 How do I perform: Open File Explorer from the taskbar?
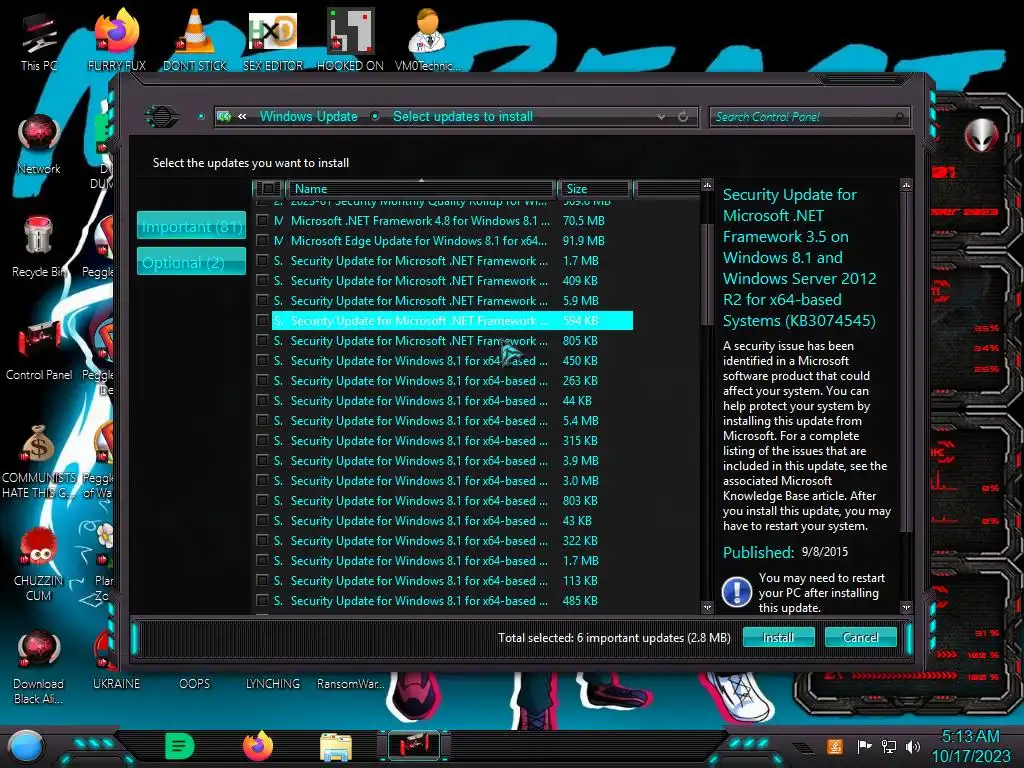click(336, 746)
